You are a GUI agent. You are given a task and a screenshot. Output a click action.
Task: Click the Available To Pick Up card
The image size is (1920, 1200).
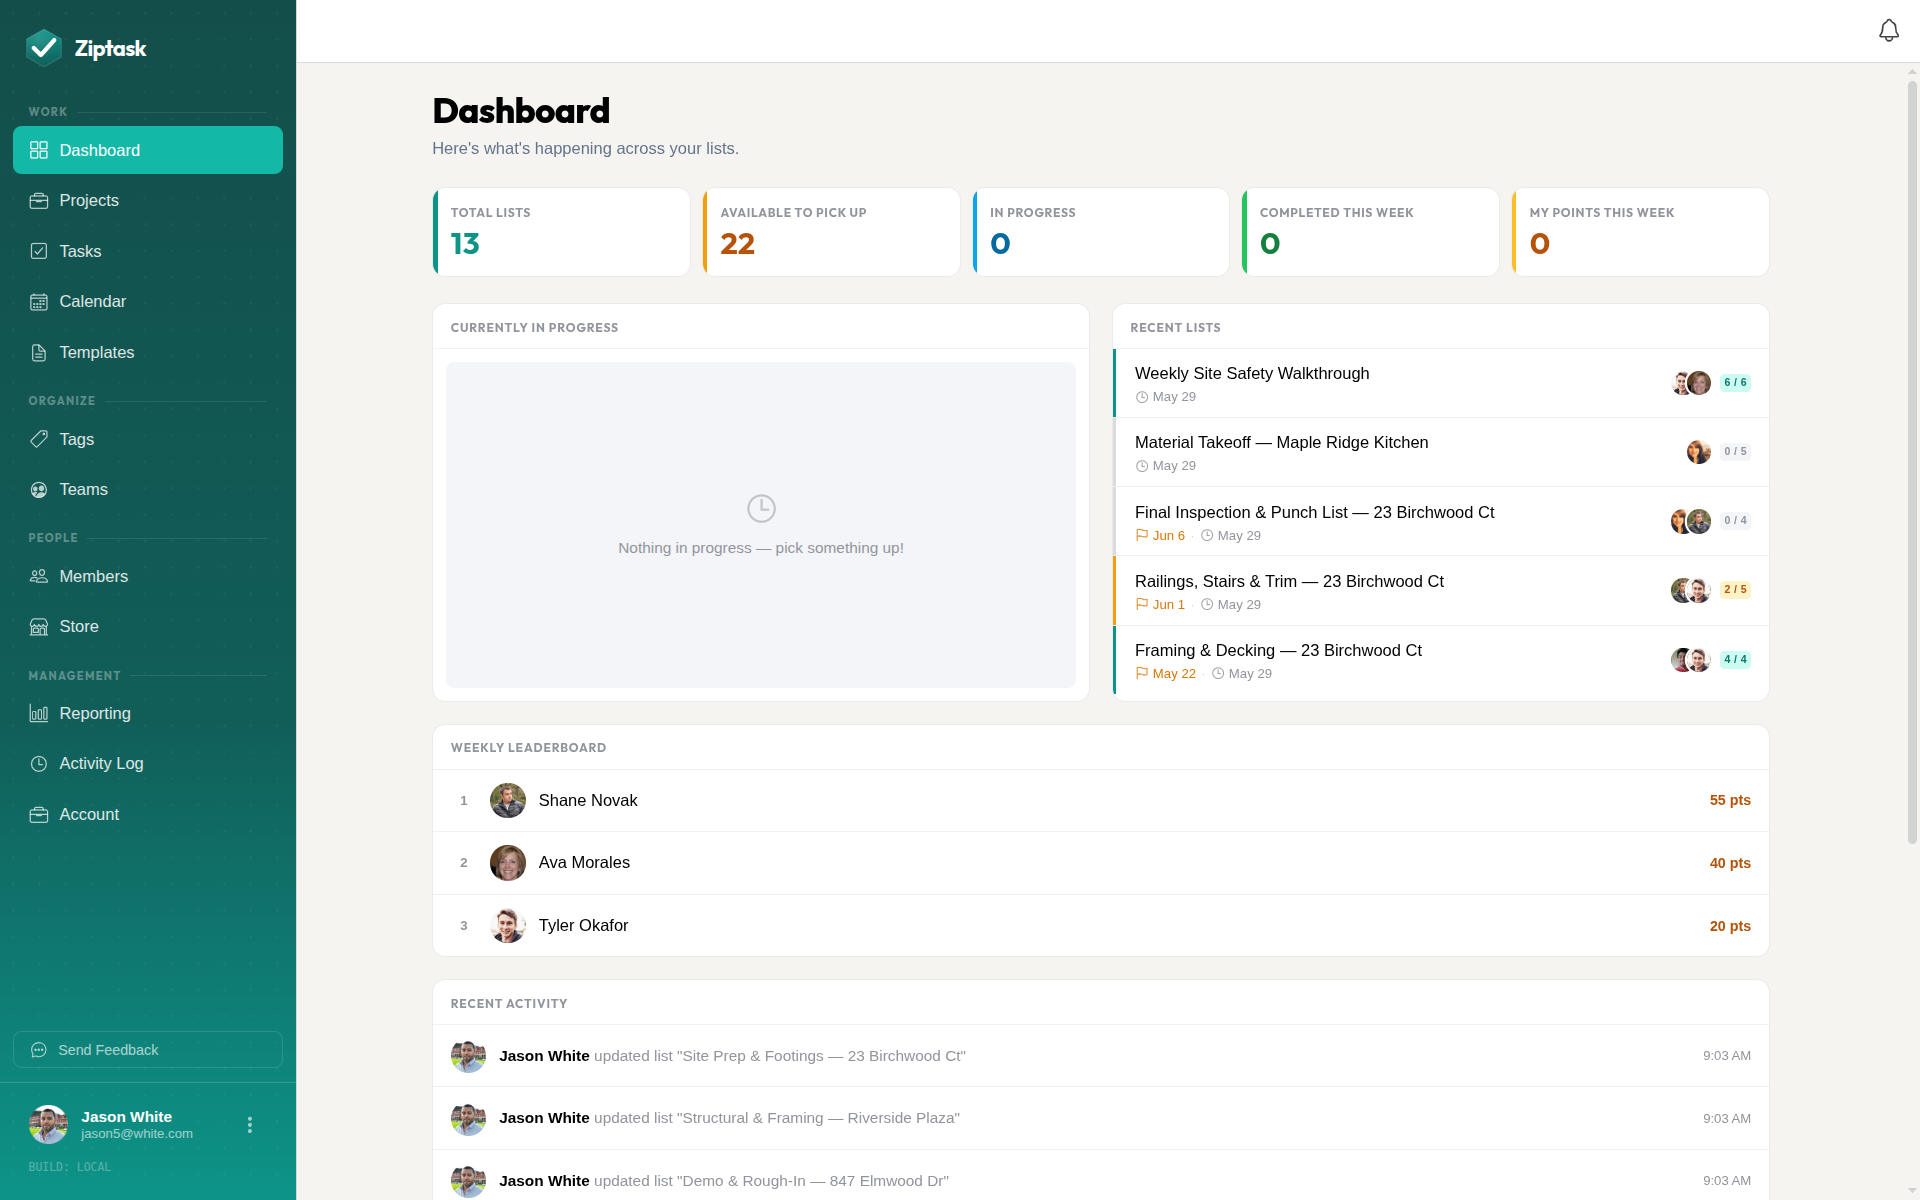click(831, 232)
